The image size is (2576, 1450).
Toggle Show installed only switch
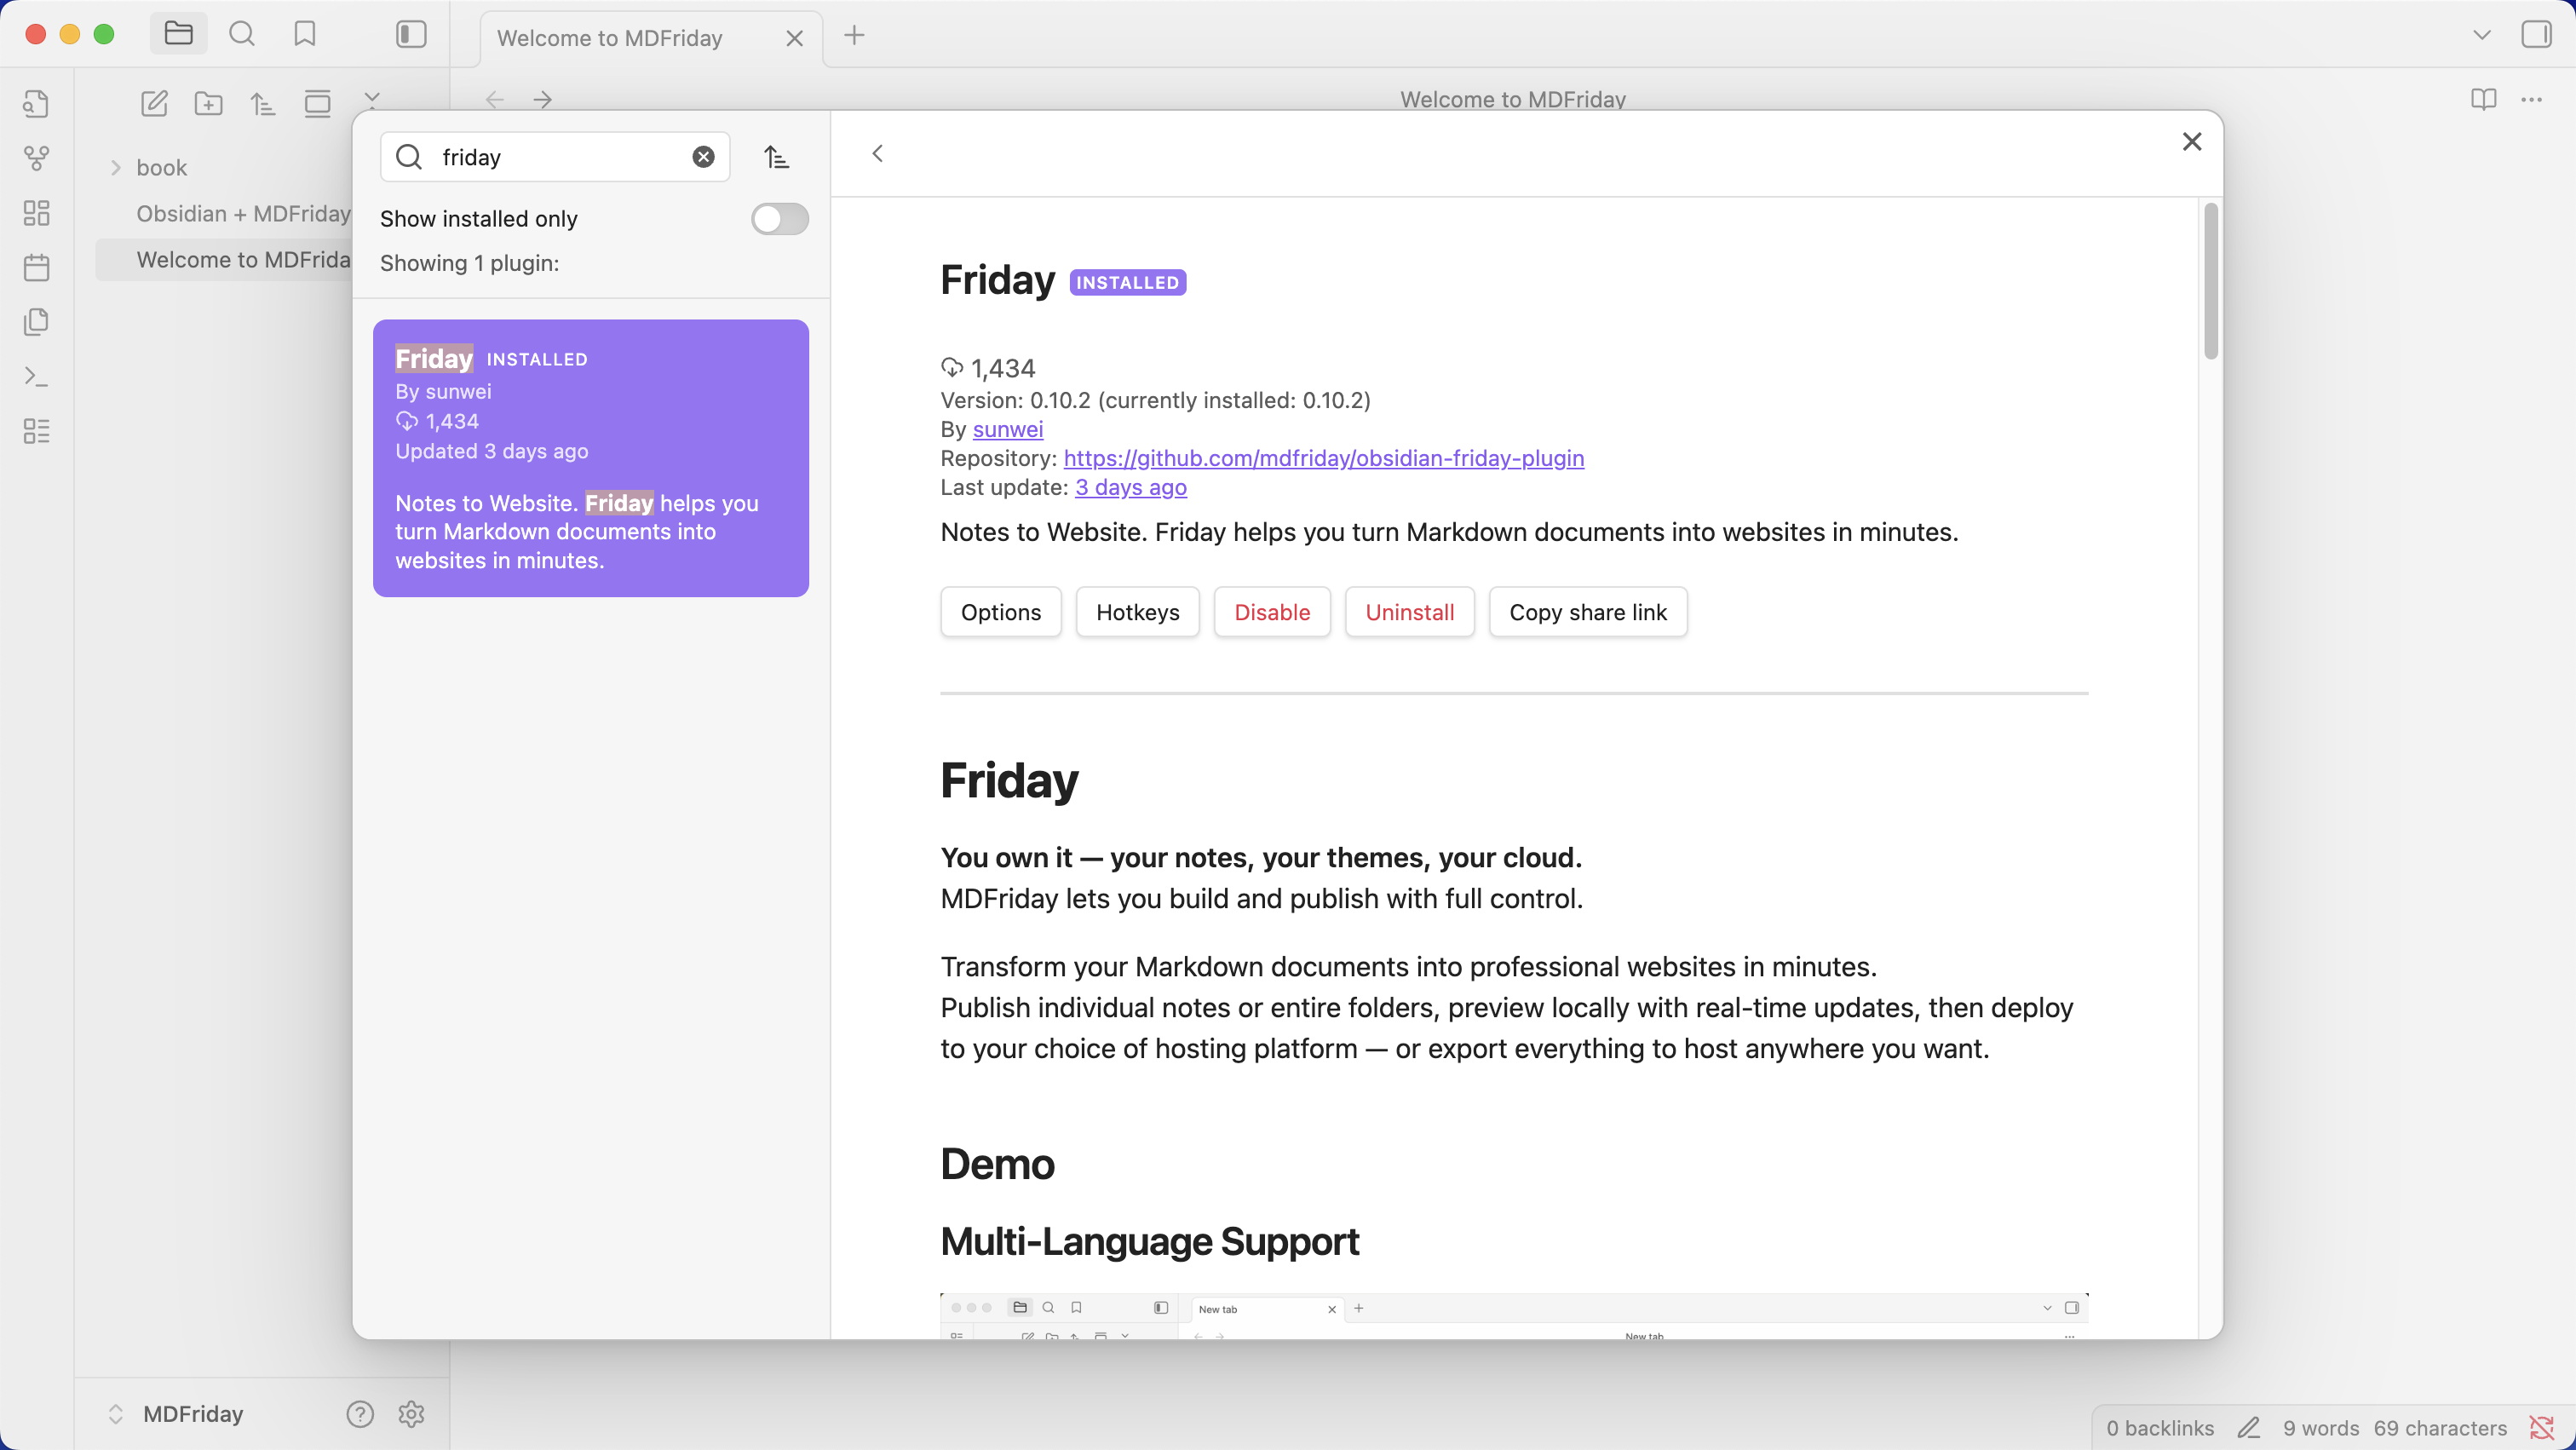tap(780, 218)
